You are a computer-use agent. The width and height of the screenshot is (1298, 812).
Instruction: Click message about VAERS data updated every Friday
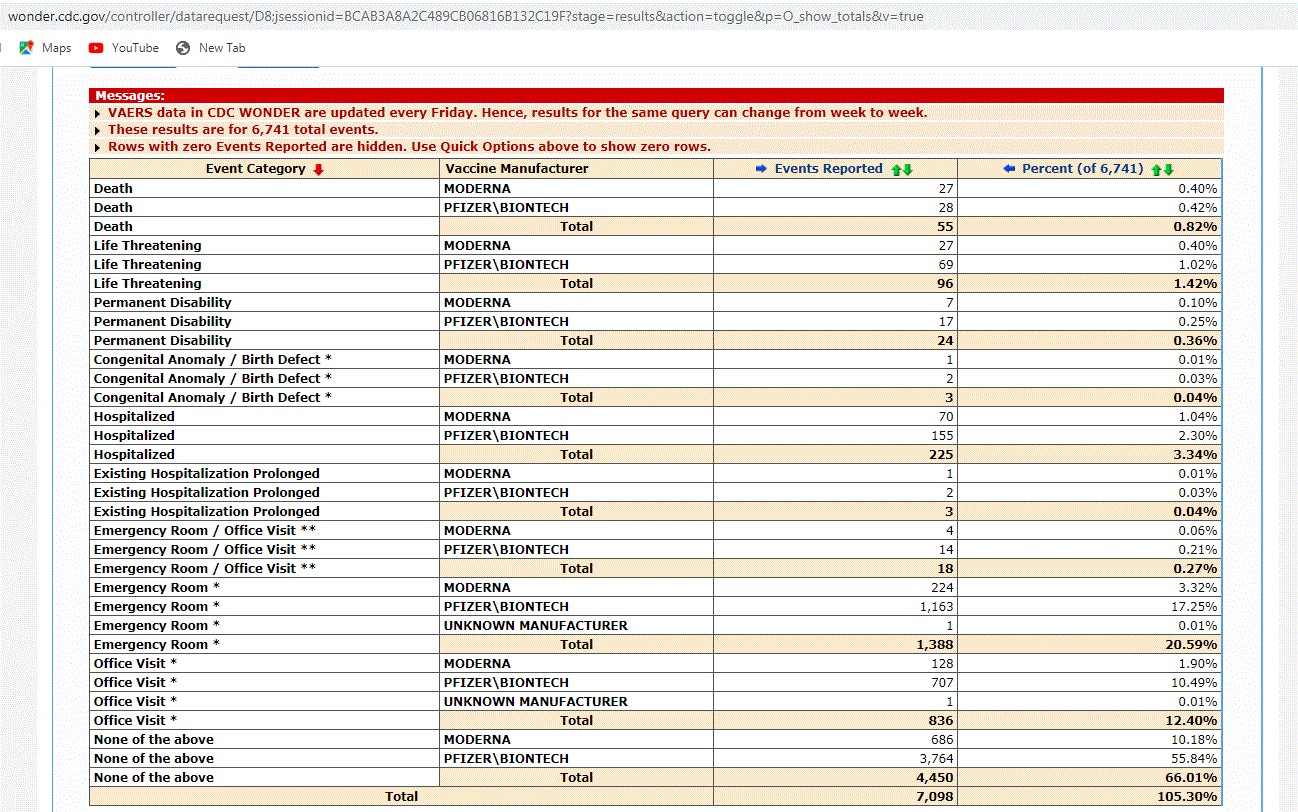coord(517,113)
